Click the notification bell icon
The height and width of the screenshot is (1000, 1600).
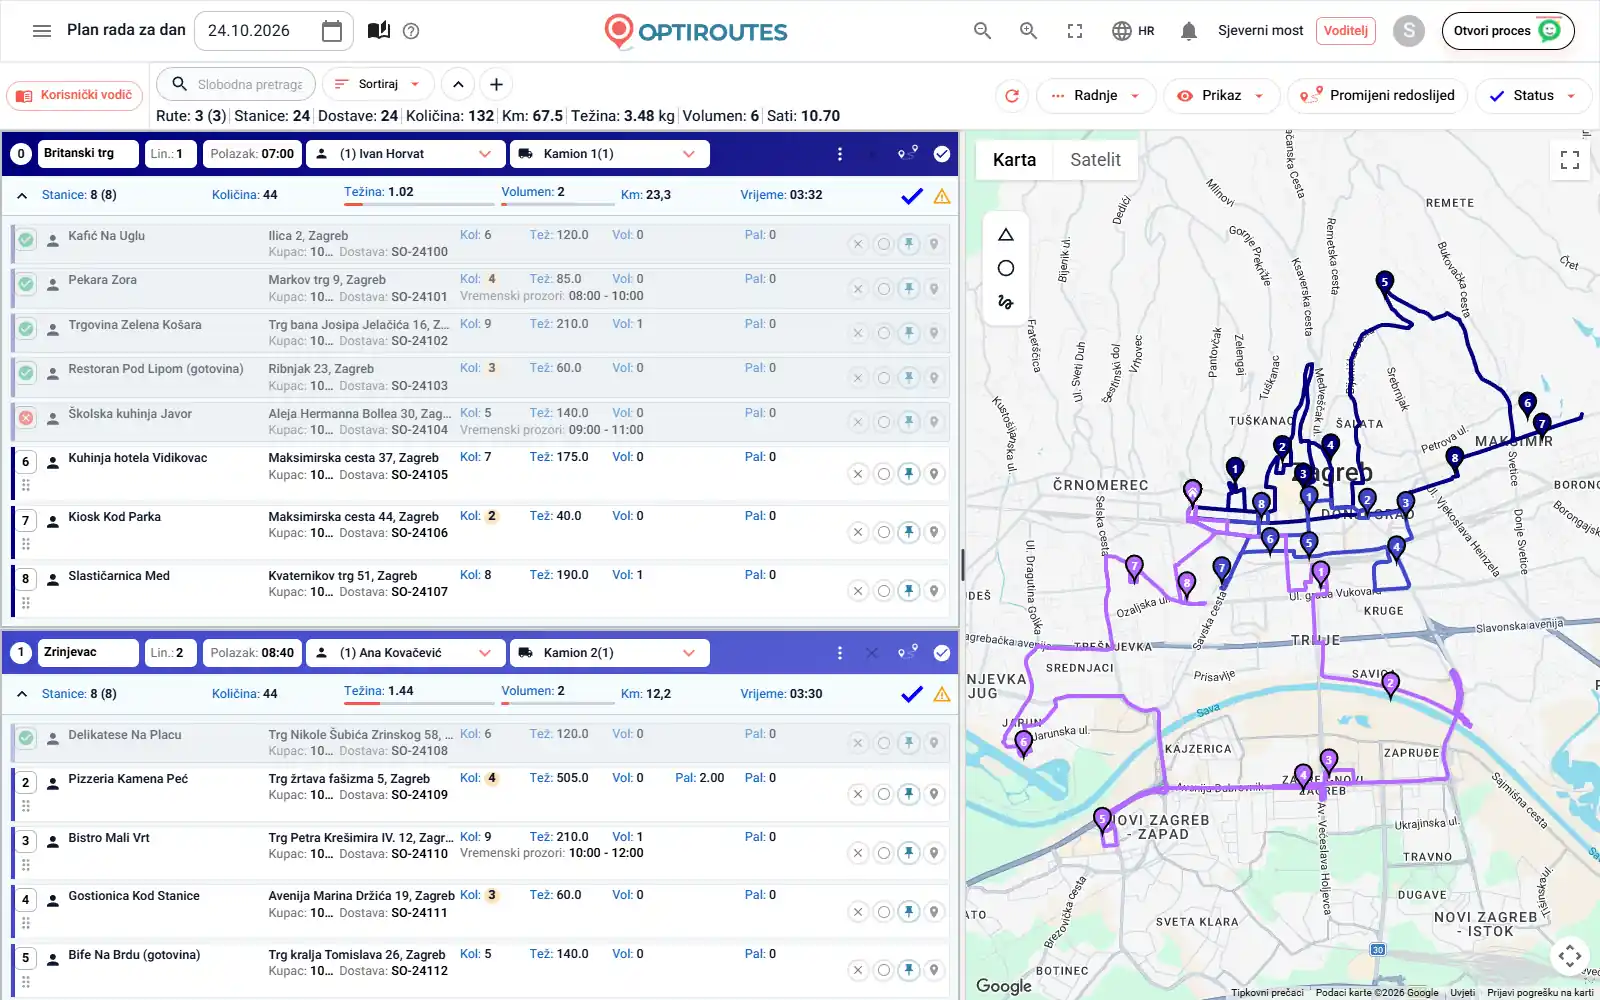[1188, 31]
